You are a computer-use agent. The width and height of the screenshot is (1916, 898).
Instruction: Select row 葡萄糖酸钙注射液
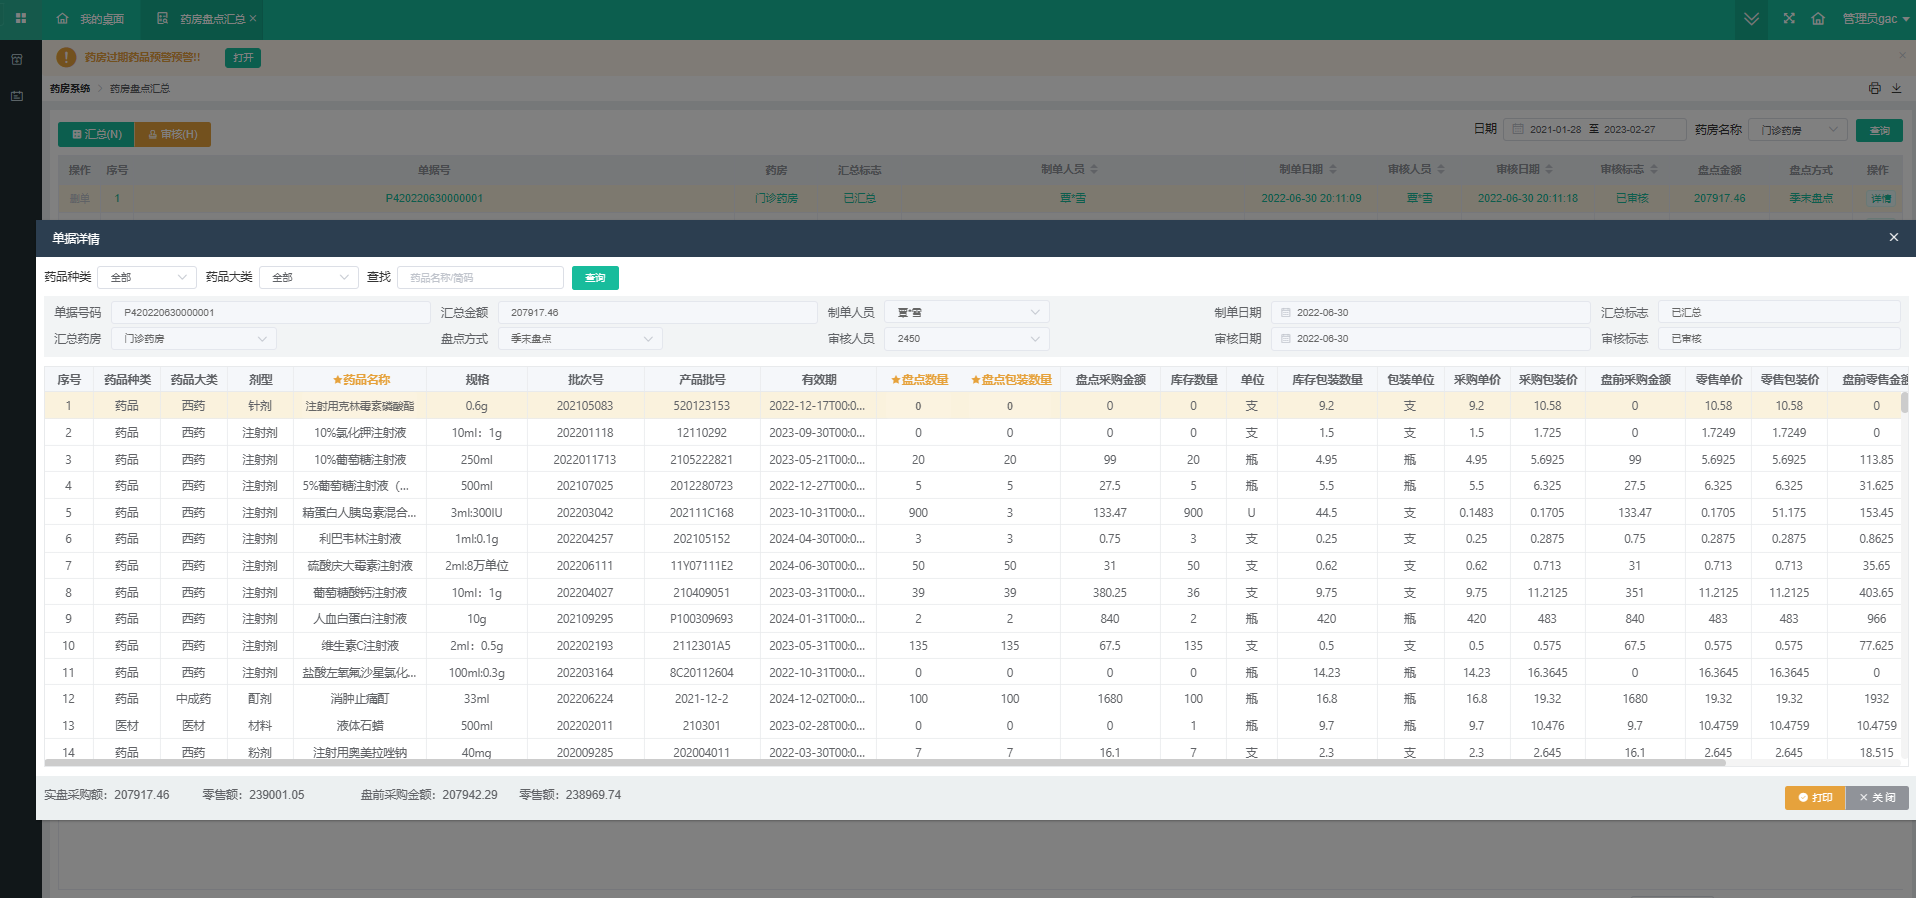(x=975, y=593)
